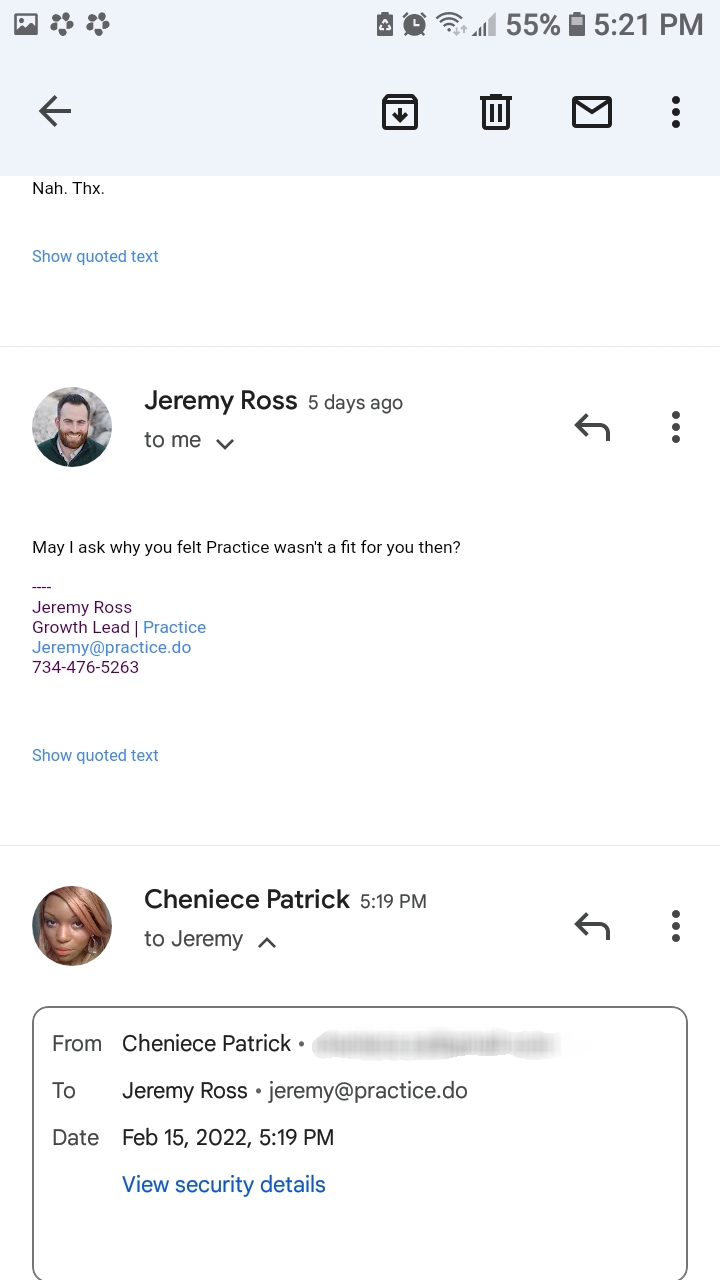Archive this email conversation
Viewport: 720px width, 1280px height.
(400, 111)
